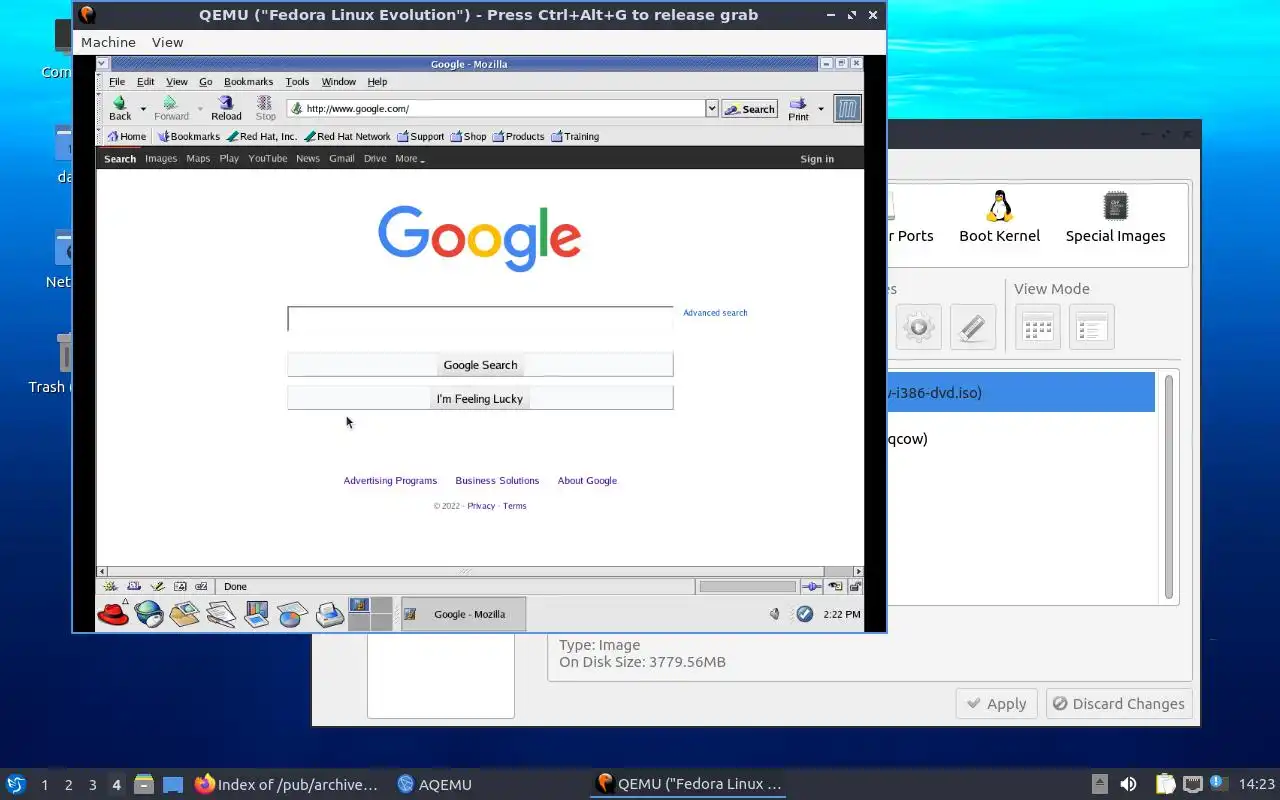Click the Mail icon in Mozilla status bar
The image size is (1280, 800).
click(134, 586)
